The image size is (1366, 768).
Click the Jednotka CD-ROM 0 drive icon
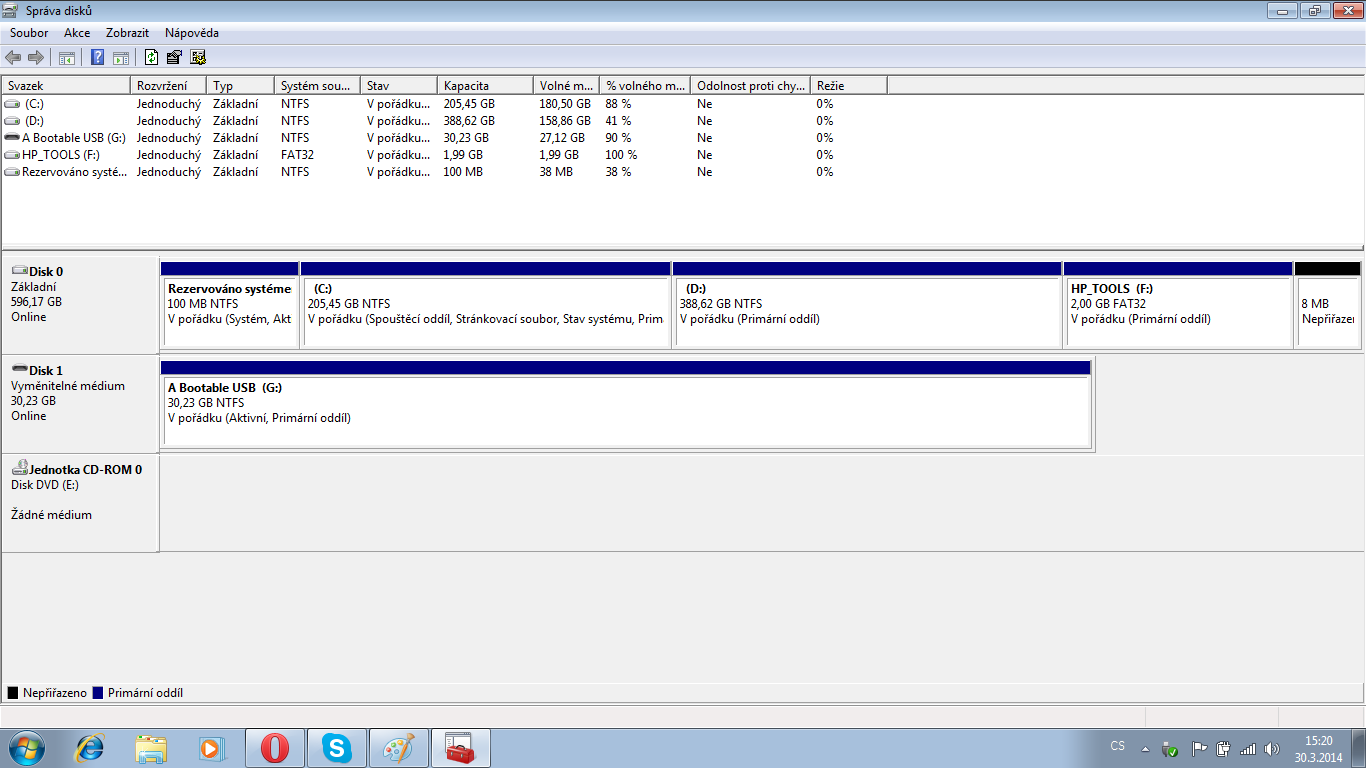pyautogui.click(x=19, y=468)
